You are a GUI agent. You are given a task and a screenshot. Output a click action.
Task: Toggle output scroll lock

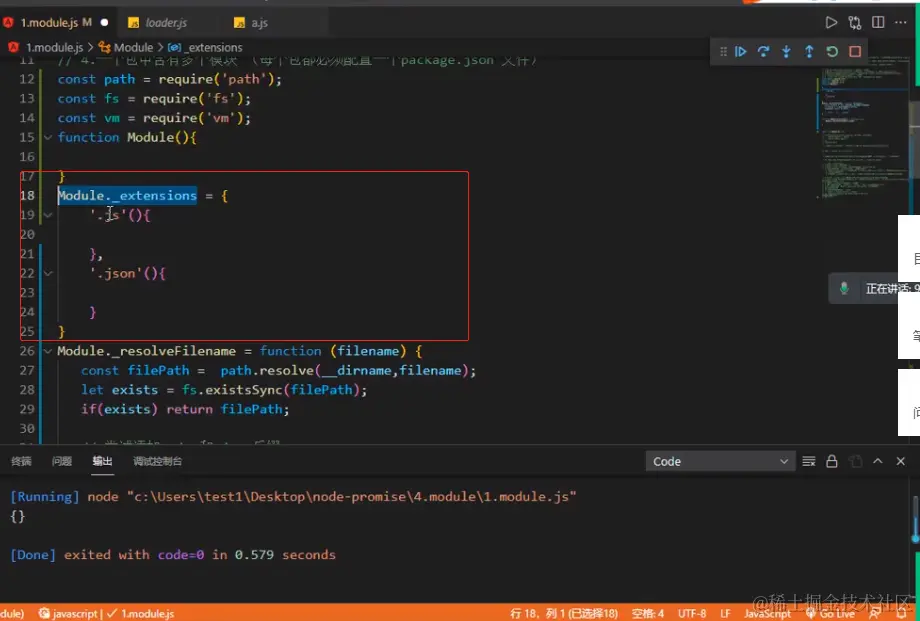point(831,461)
